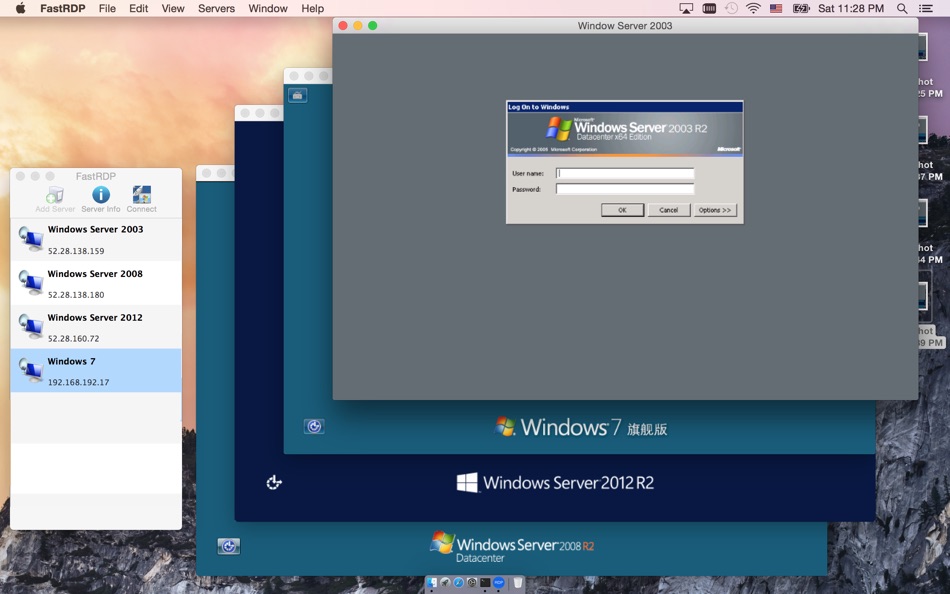Open the Servers menu
Viewport: 950px width, 594px height.
coord(216,8)
